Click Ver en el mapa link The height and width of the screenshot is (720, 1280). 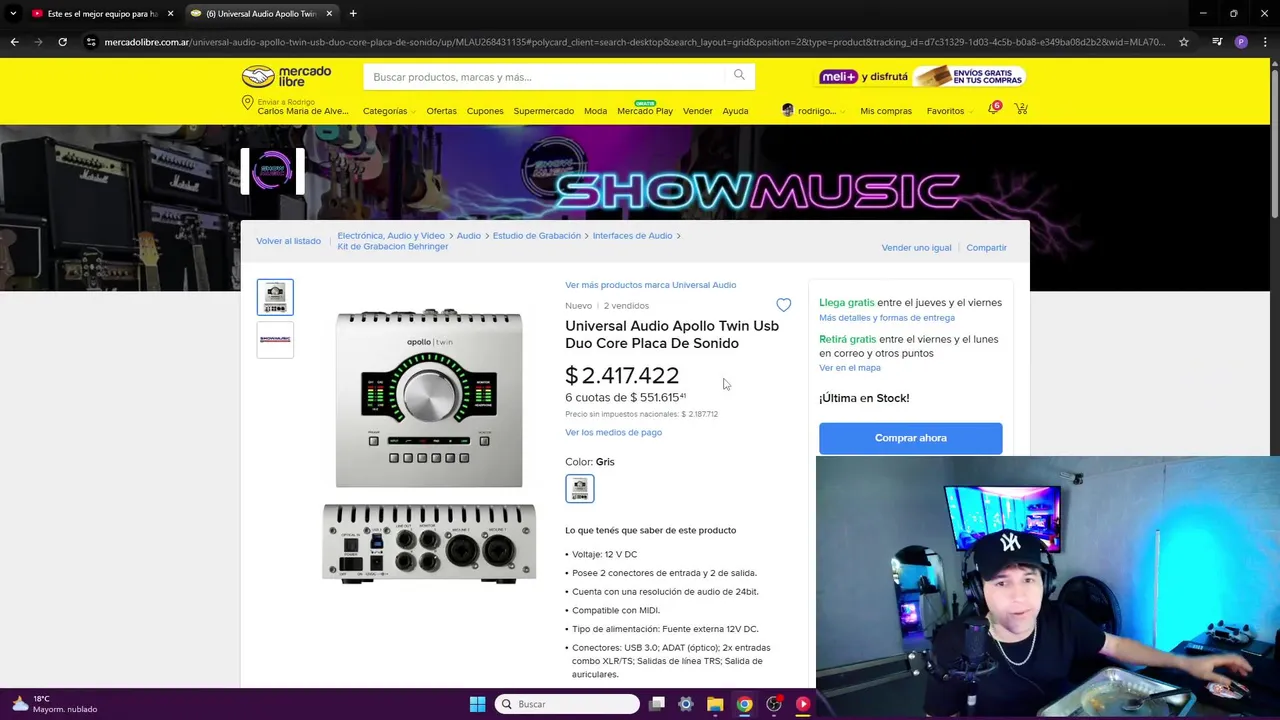coord(849,368)
